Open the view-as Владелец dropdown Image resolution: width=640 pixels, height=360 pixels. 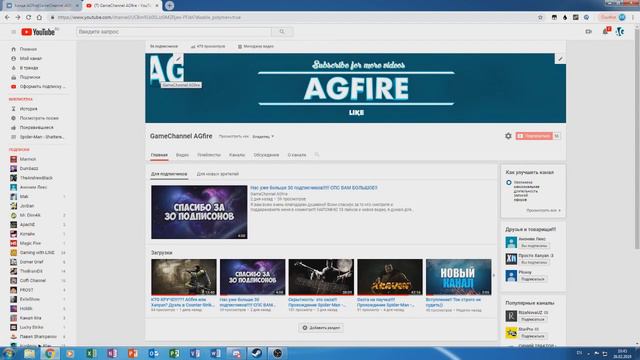[x=263, y=136]
